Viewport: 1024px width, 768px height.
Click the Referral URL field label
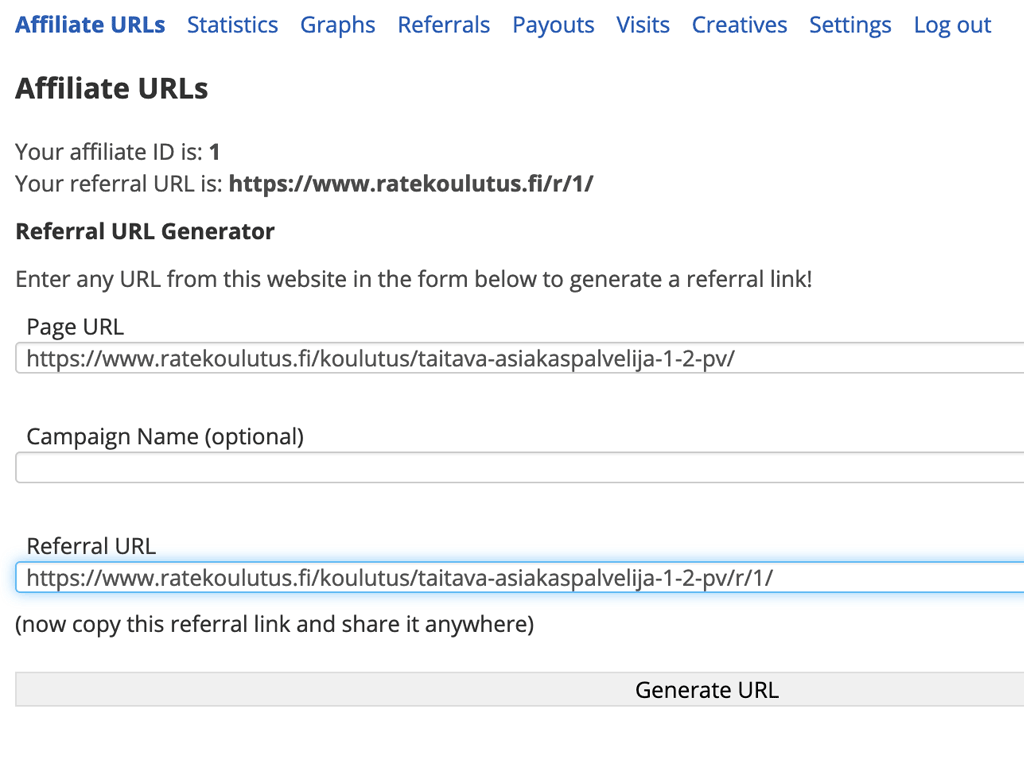pyautogui.click(x=91, y=546)
